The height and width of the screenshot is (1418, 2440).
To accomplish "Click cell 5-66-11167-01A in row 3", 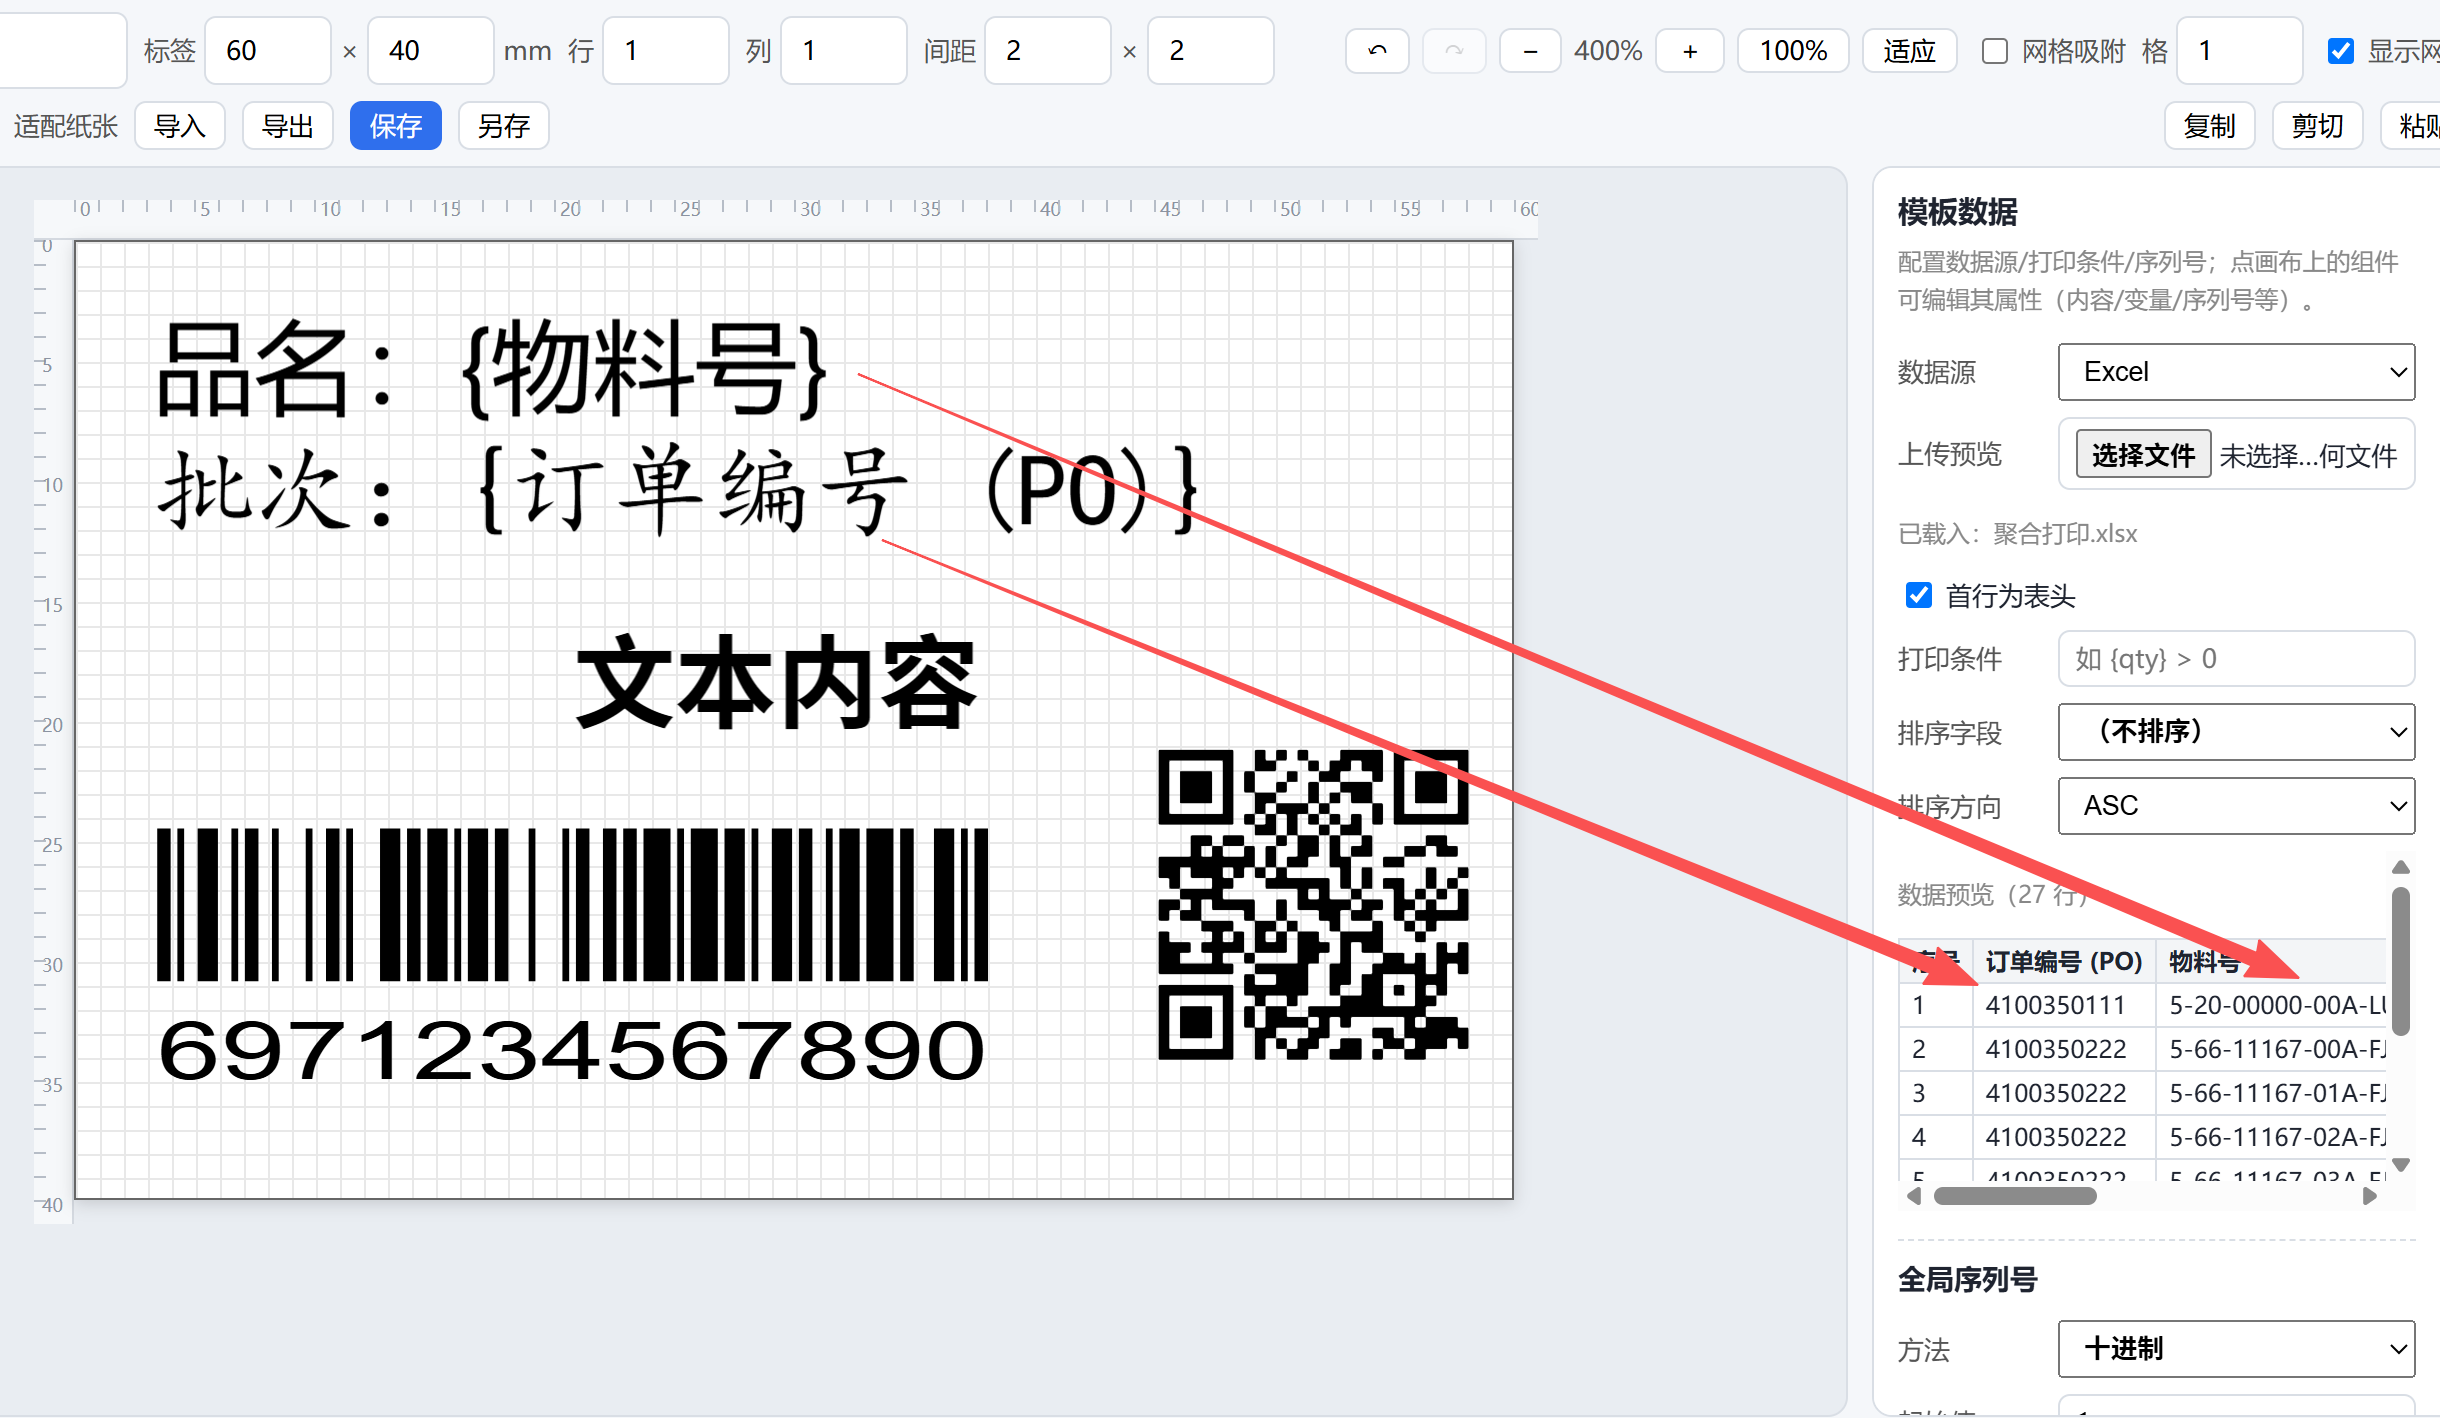I will pyautogui.click(x=2271, y=1093).
